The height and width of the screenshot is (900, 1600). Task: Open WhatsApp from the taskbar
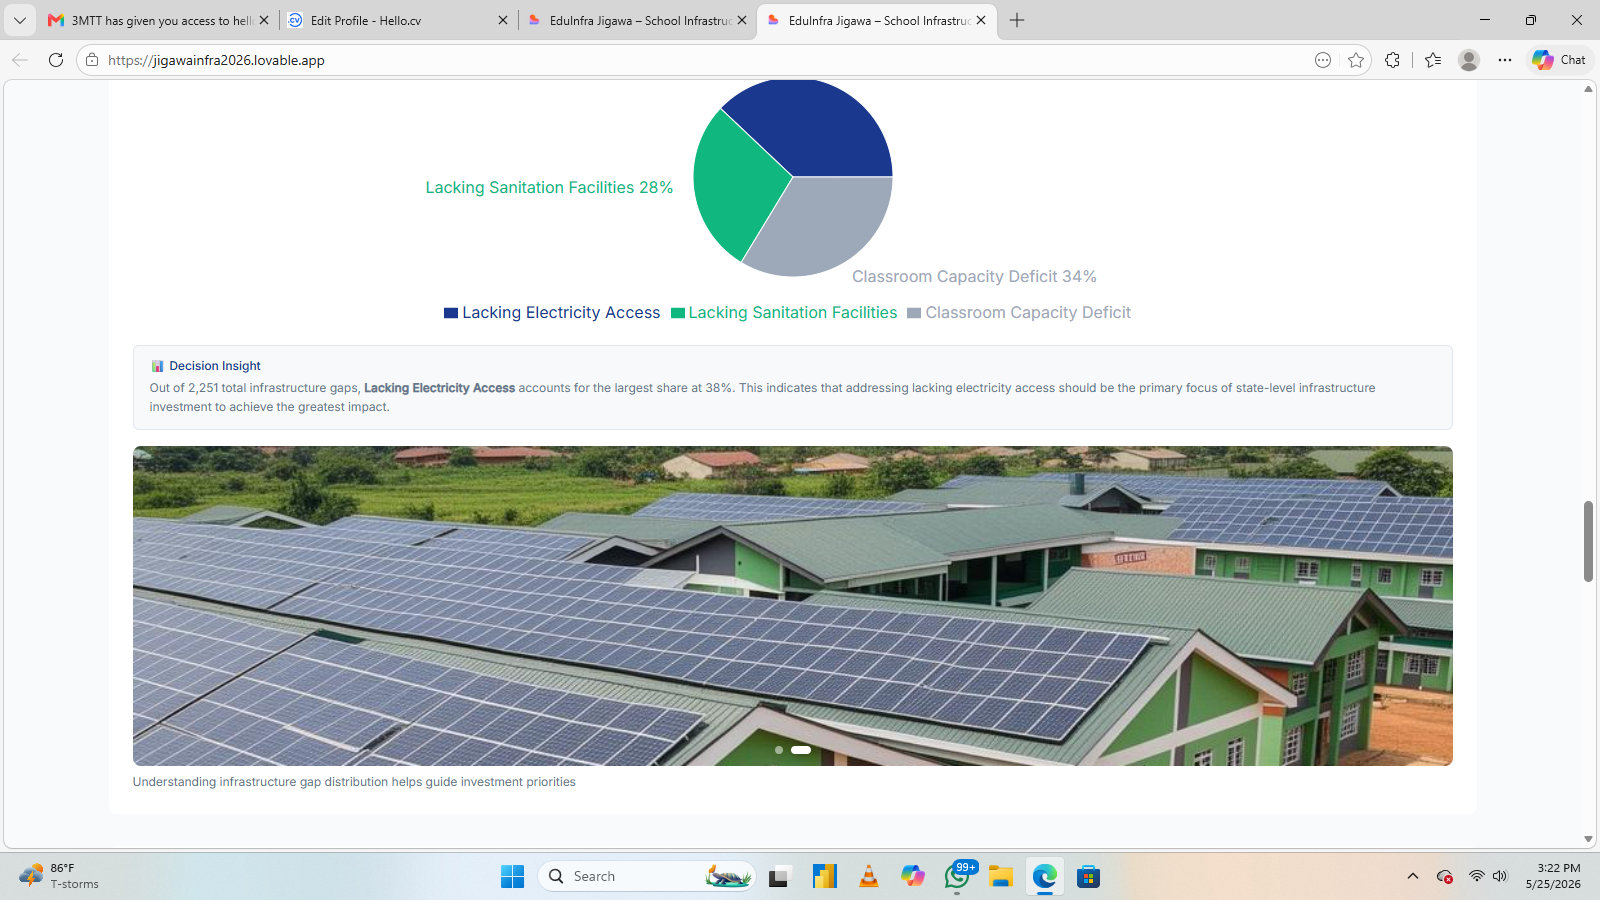click(x=958, y=877)
